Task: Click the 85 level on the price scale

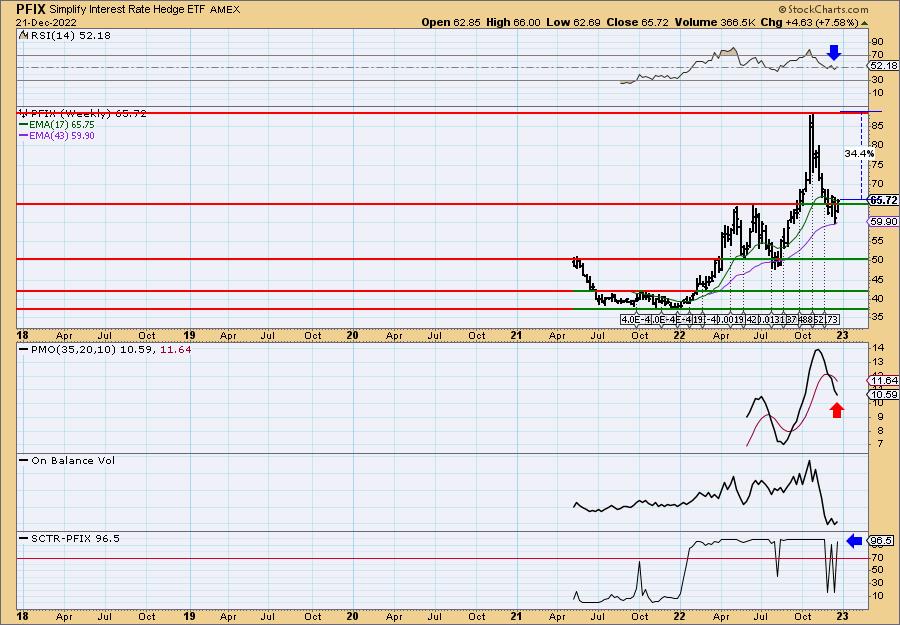Action: coord(876,125)
